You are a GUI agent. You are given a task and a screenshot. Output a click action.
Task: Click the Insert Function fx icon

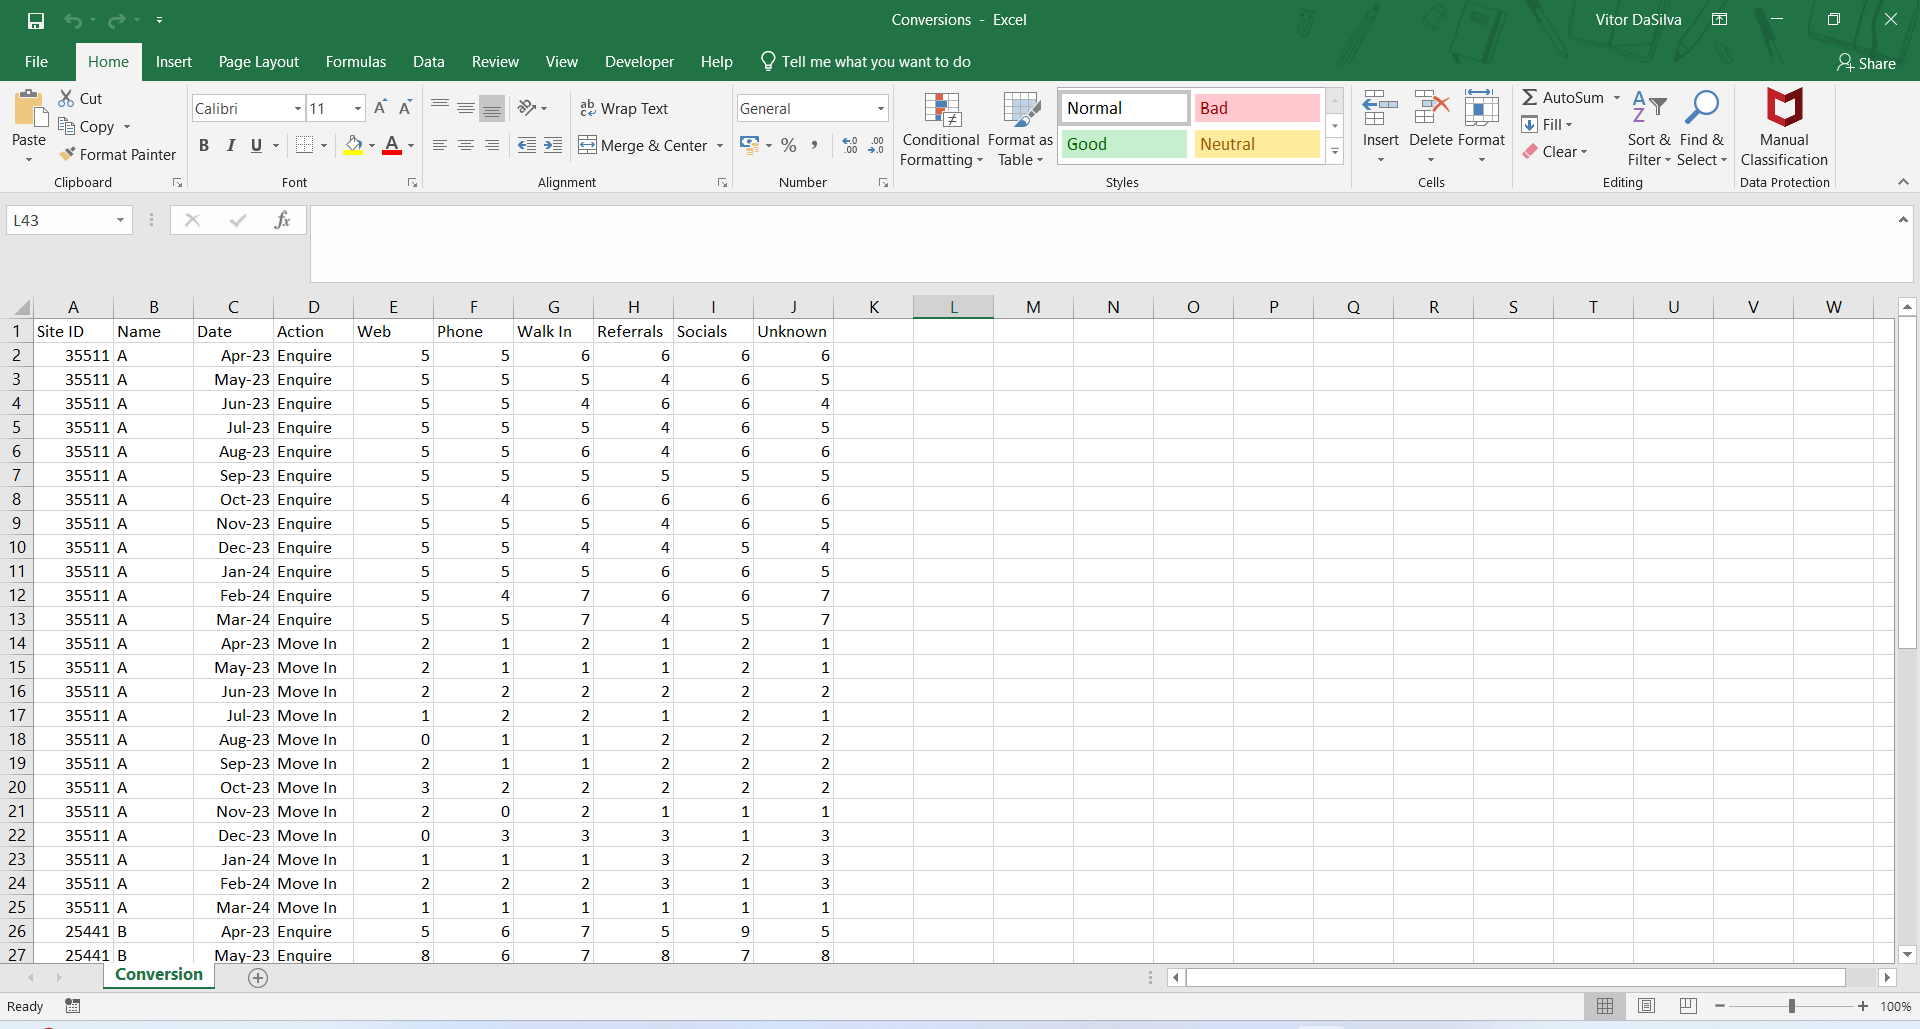click(x=282, y=220)
